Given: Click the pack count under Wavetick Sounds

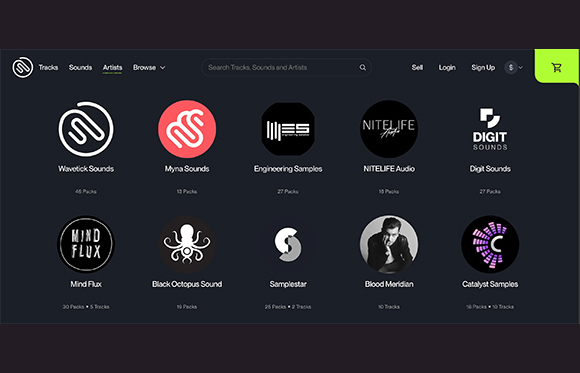Looking at the screenshot, I should 86,191.
